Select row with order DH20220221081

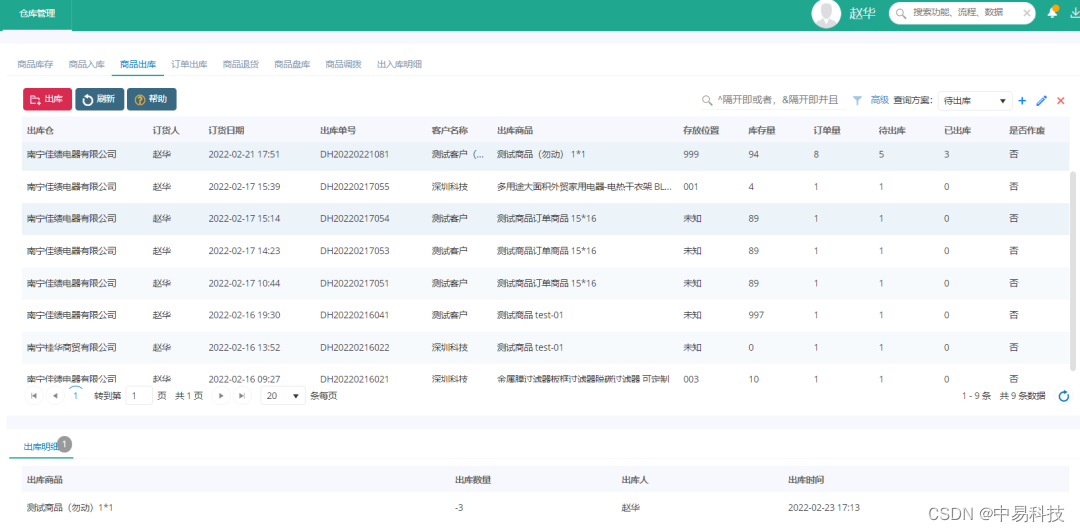point(546,154)
